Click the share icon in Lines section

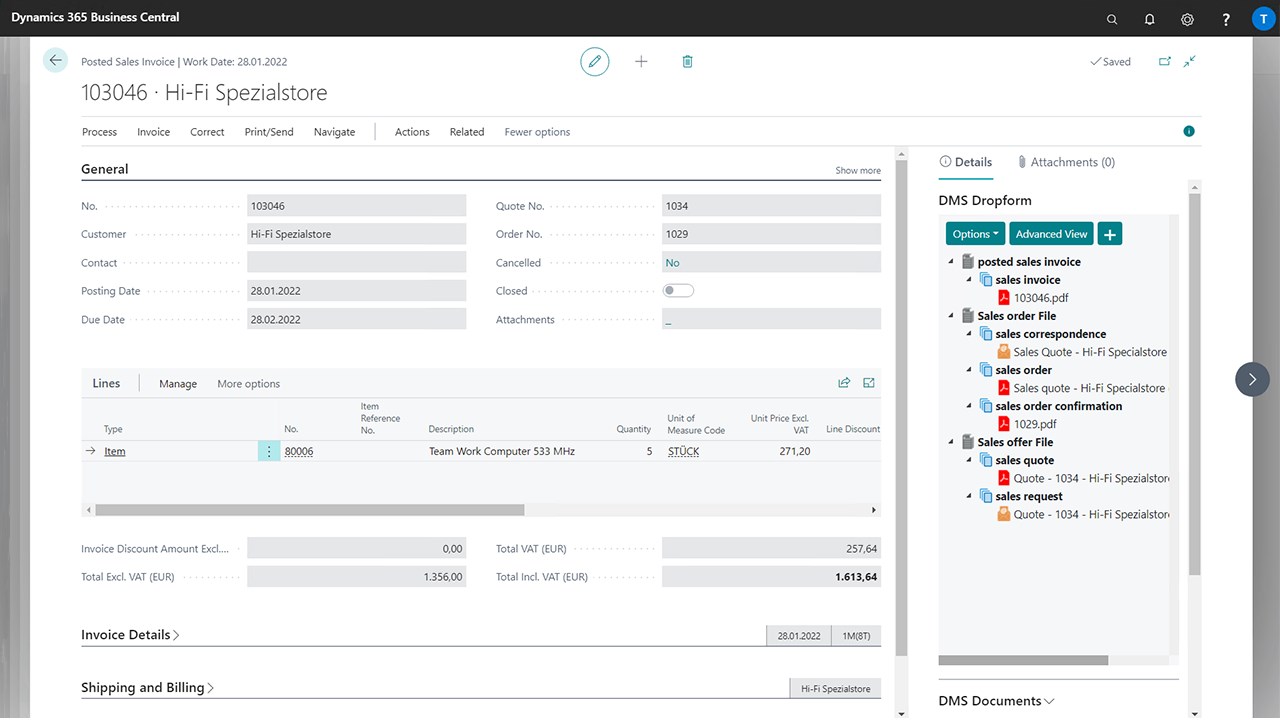(844, 383)
